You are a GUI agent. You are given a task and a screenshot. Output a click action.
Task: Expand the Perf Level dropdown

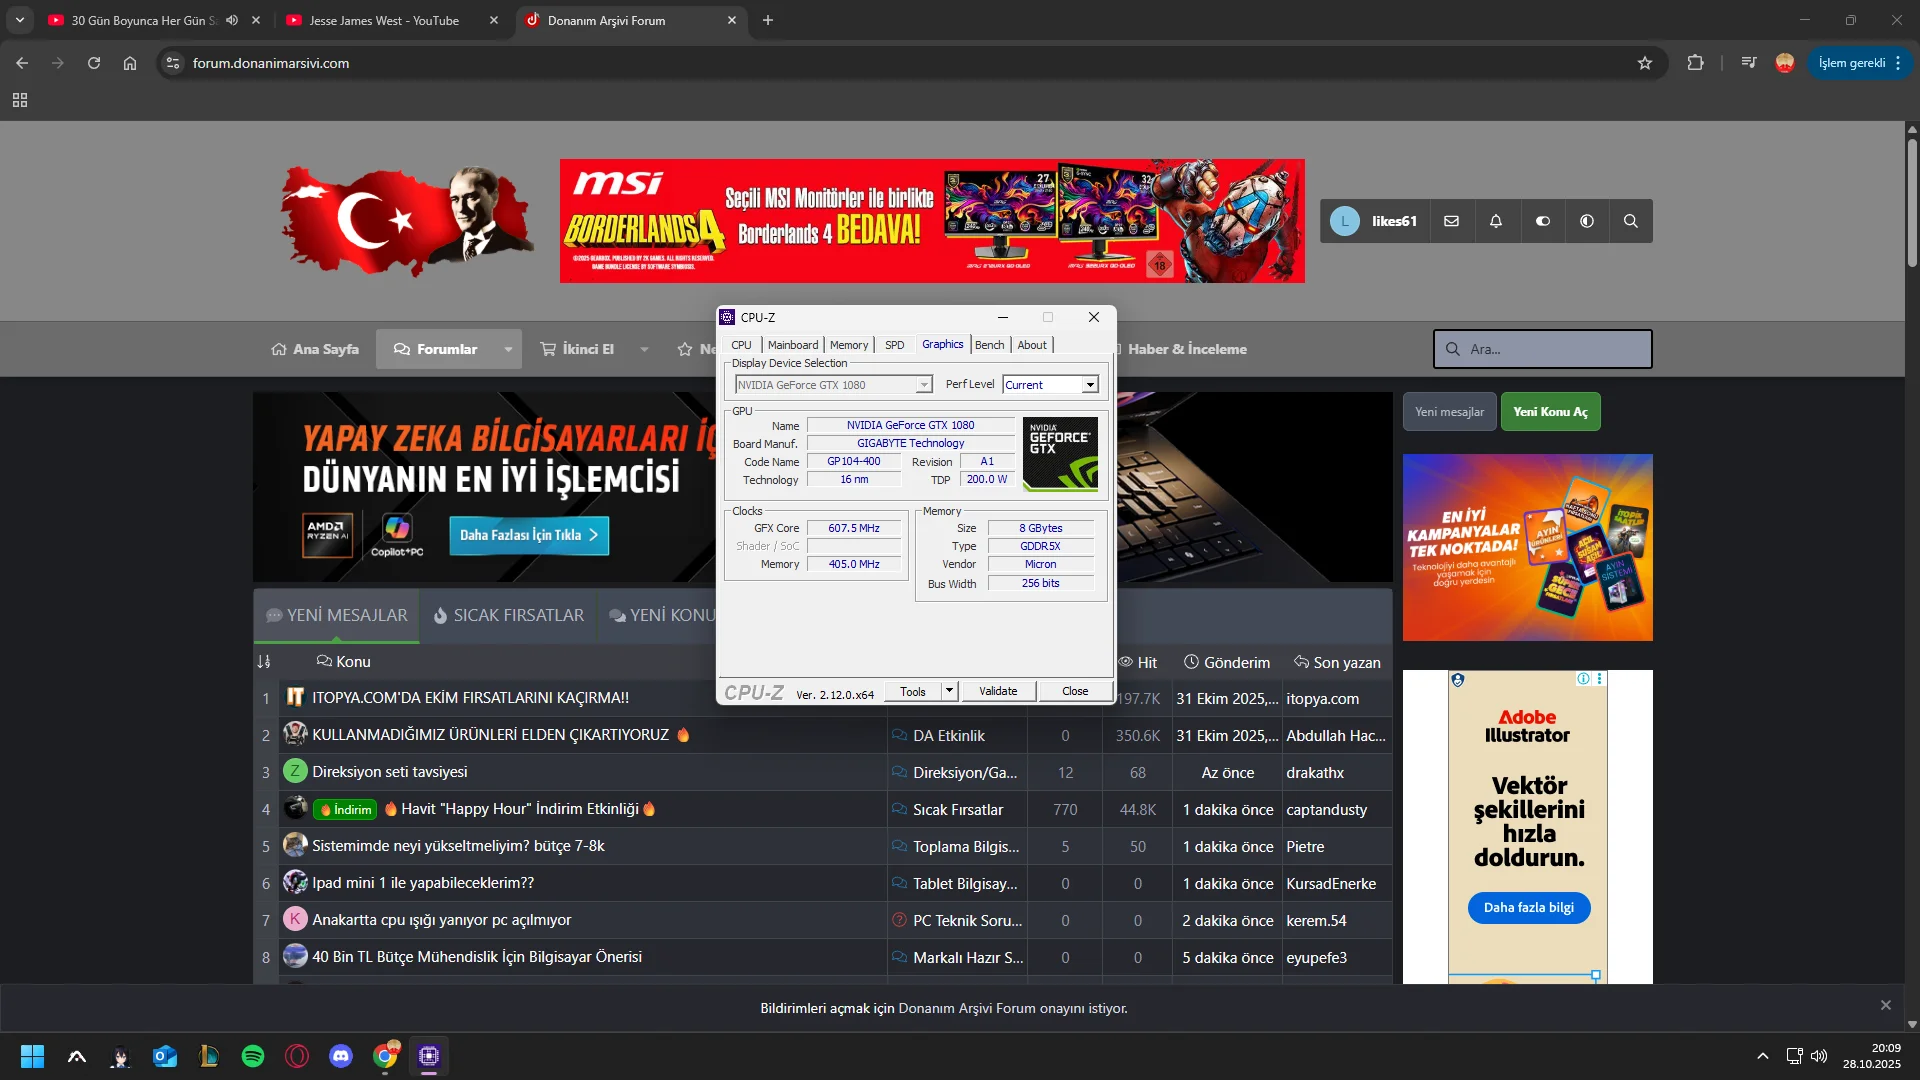pyautogui.click(x=1090, y=385)
